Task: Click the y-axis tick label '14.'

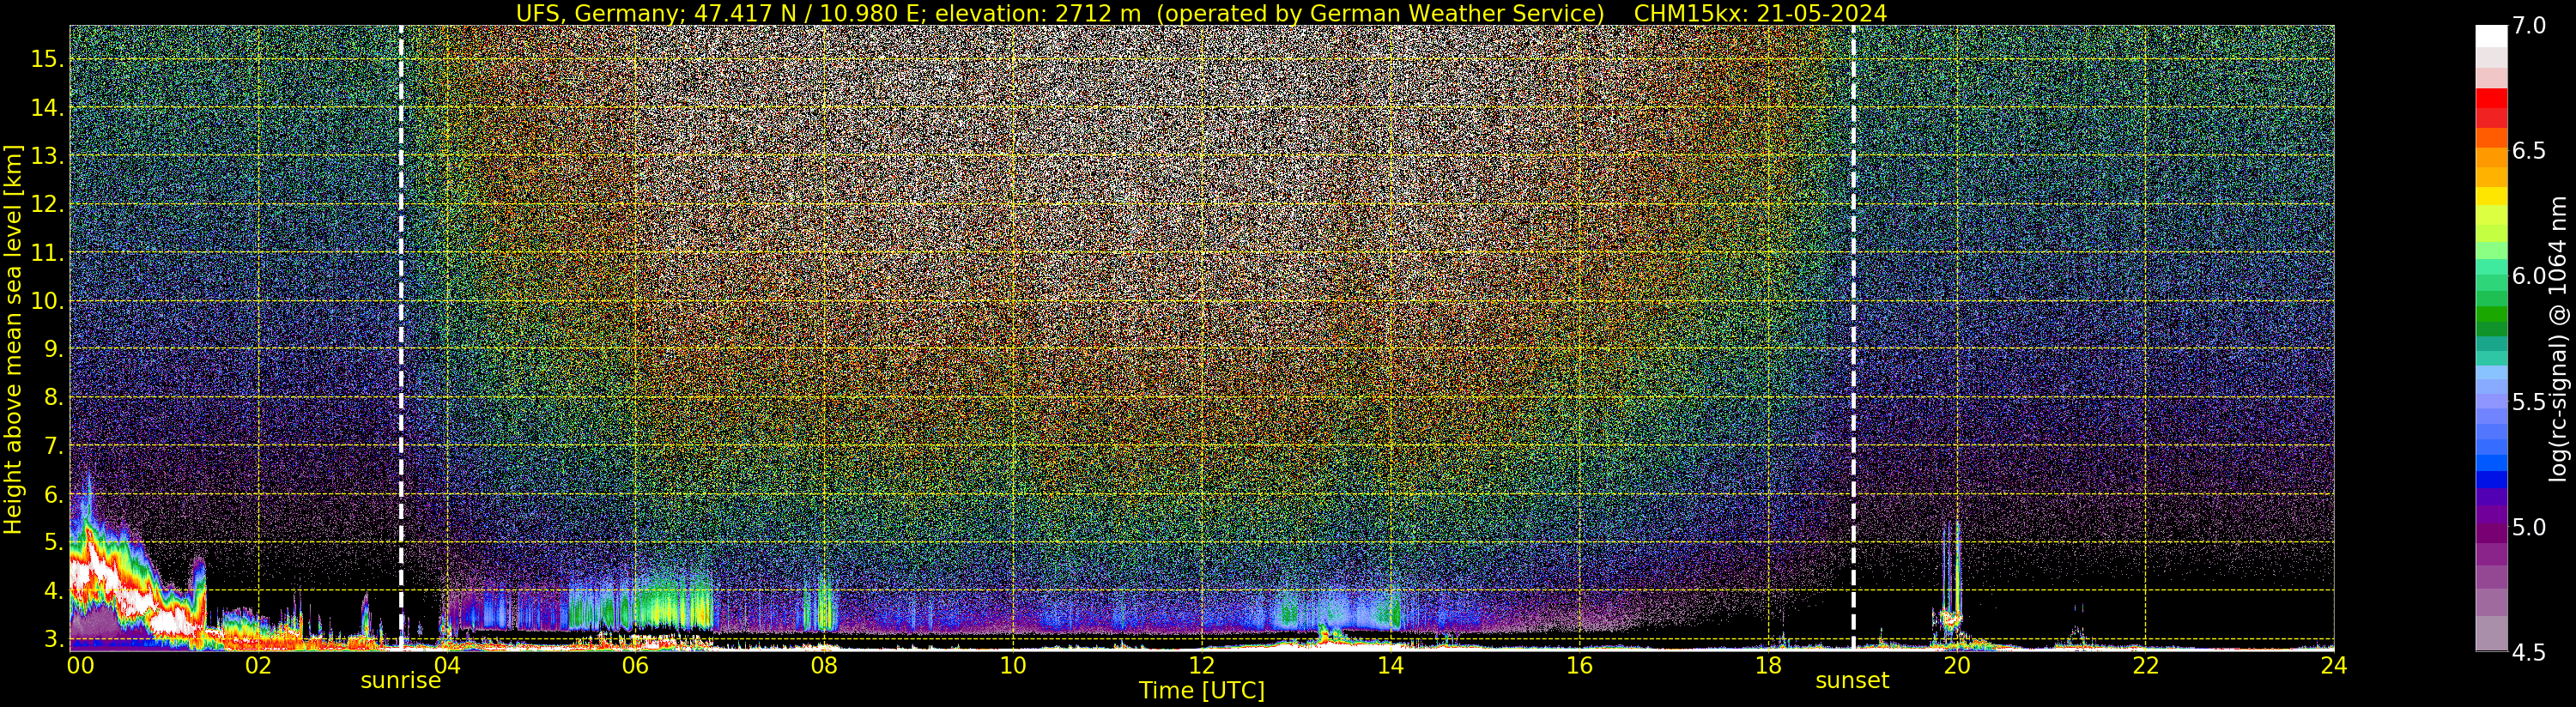Action: [47, 107]
